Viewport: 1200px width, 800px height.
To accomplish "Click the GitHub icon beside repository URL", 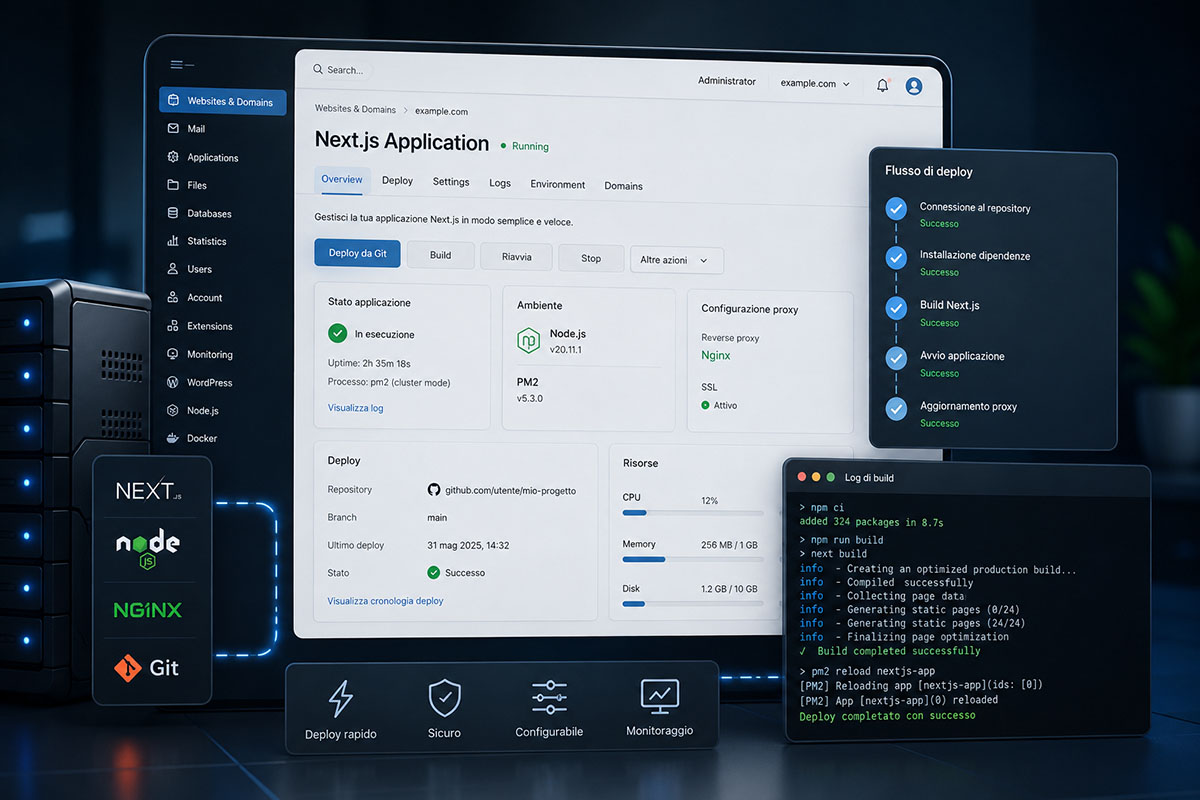I will pyautogui.click(x=434, y=490).
